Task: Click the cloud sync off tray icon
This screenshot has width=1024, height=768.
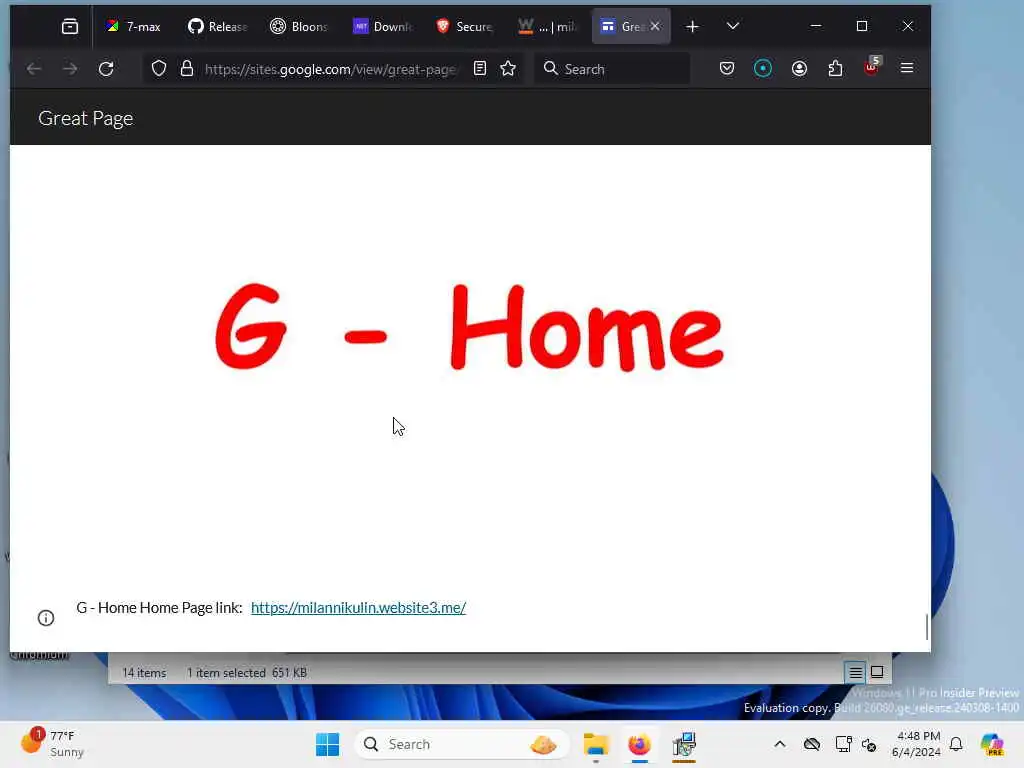Action: [812, 744]
